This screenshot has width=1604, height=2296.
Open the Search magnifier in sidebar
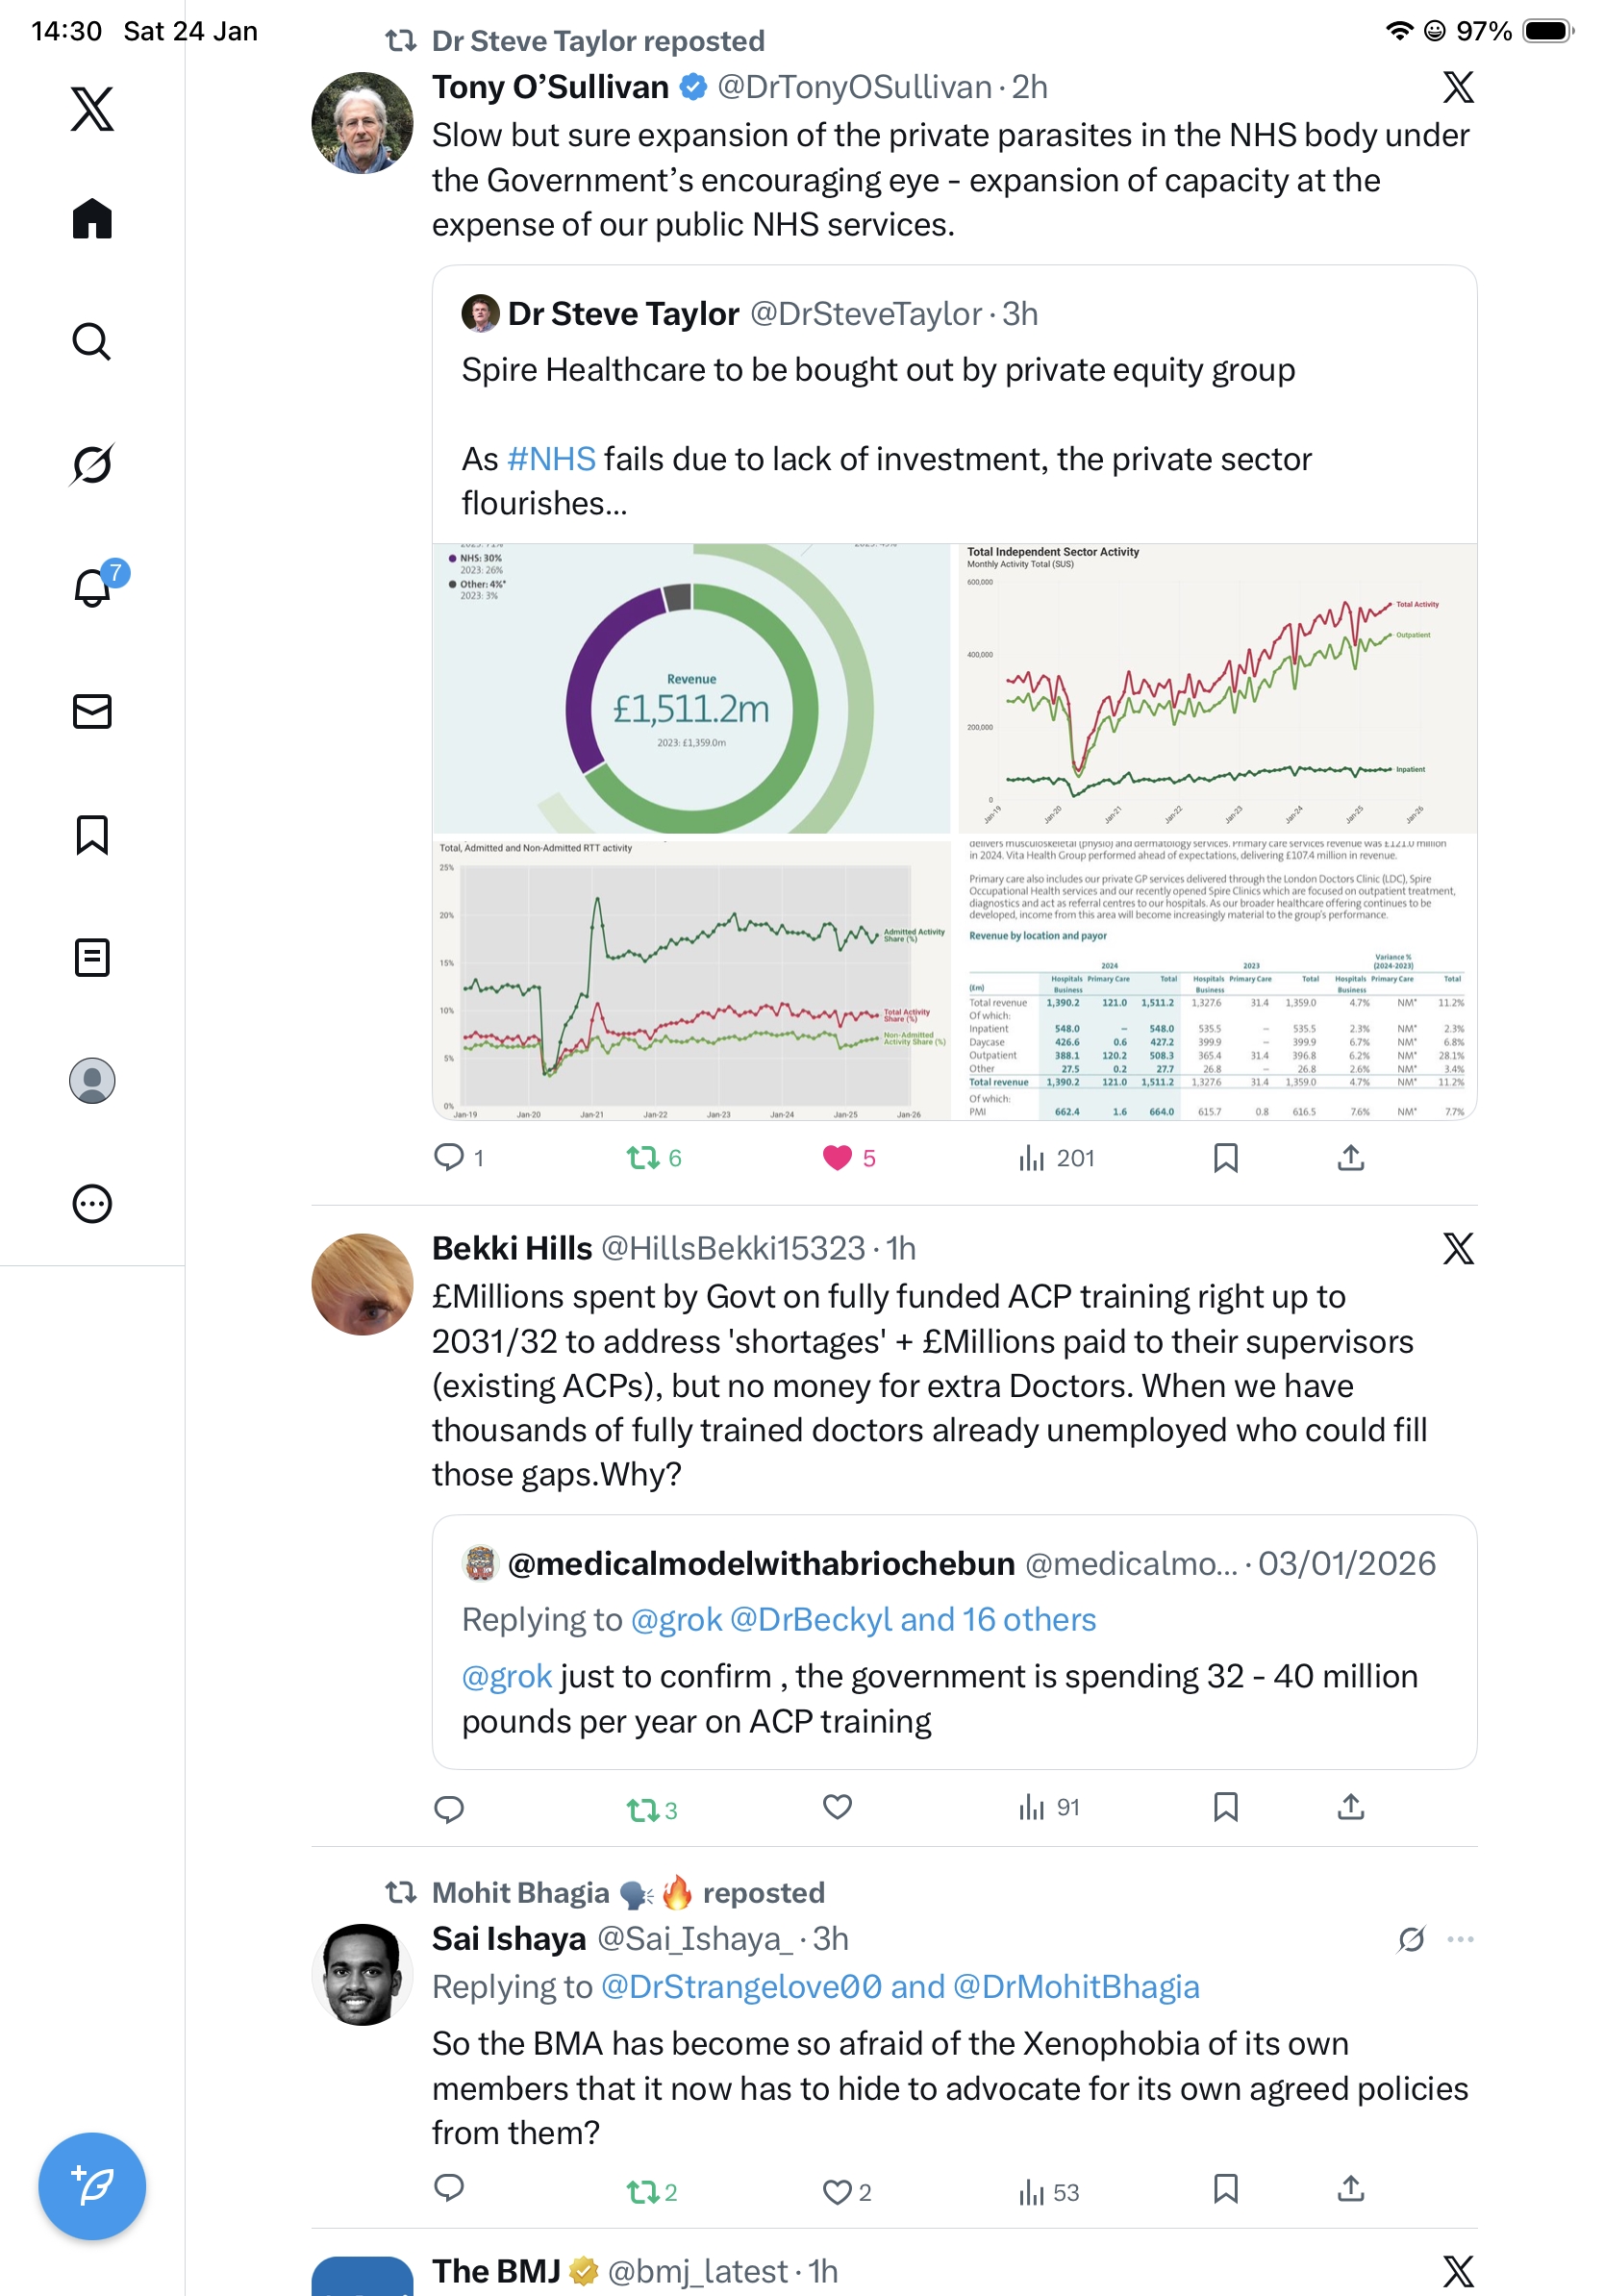pos(92,341)
